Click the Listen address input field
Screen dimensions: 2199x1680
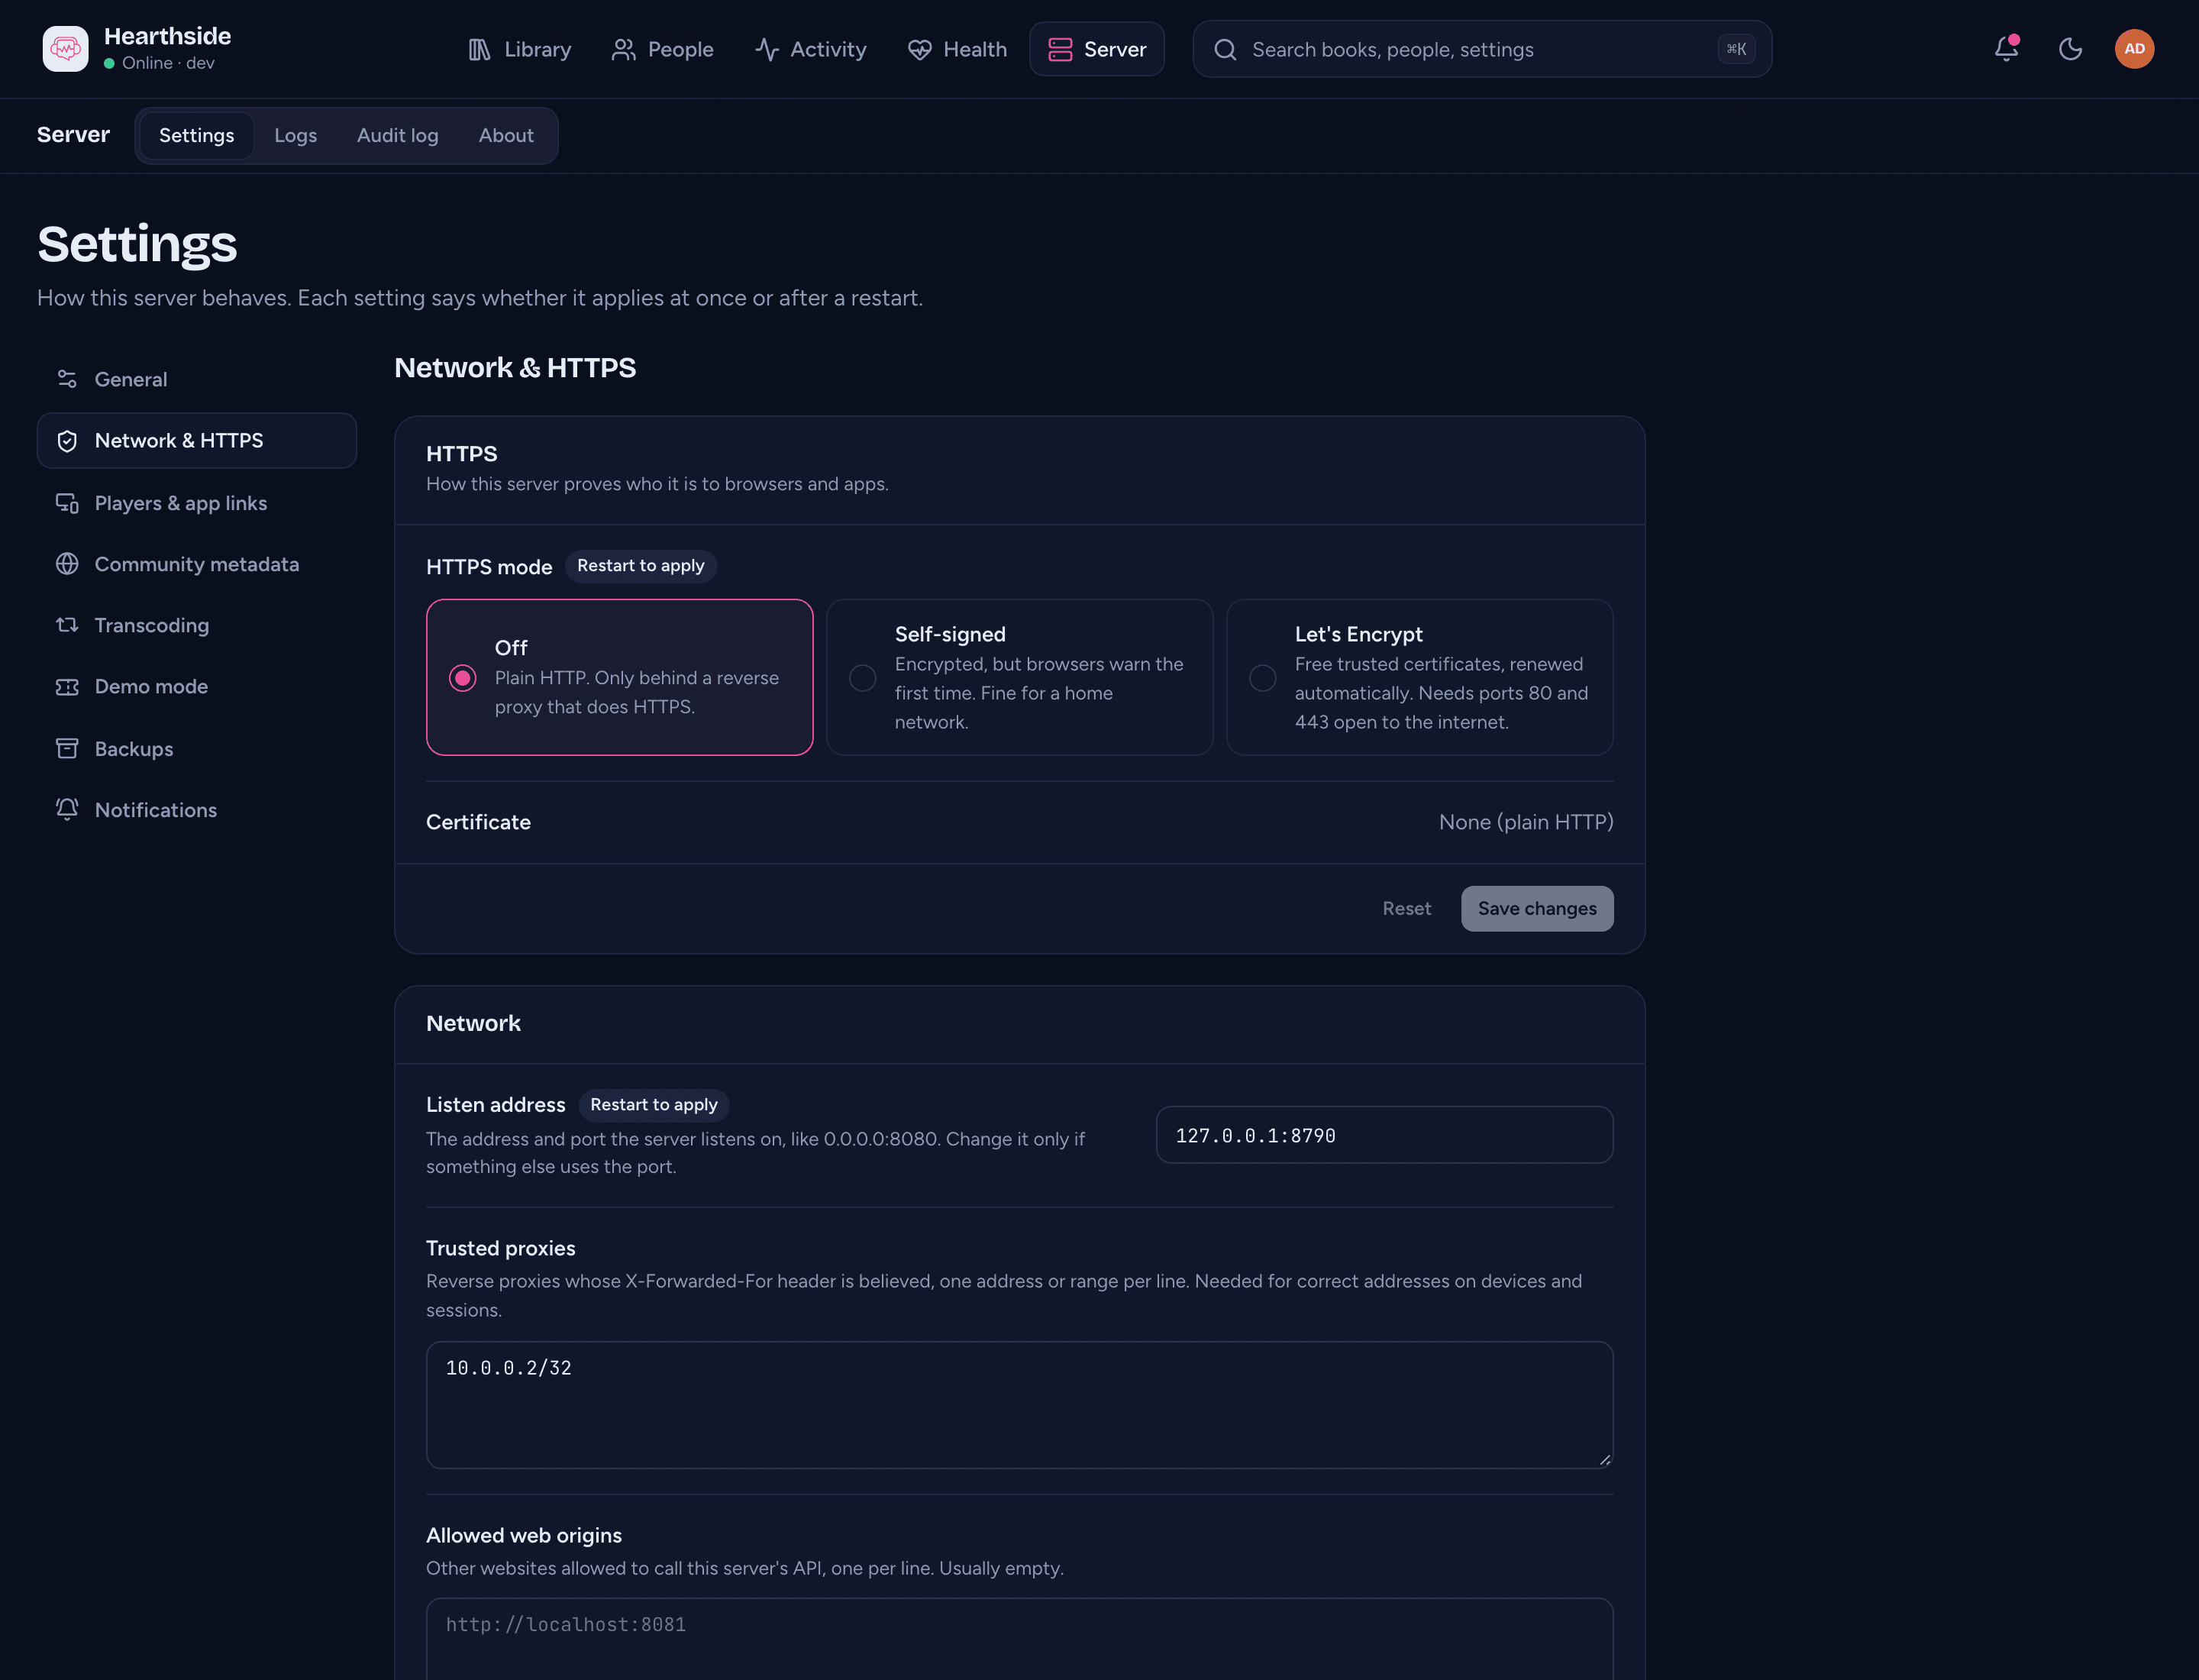[x=1384, y=1135]
